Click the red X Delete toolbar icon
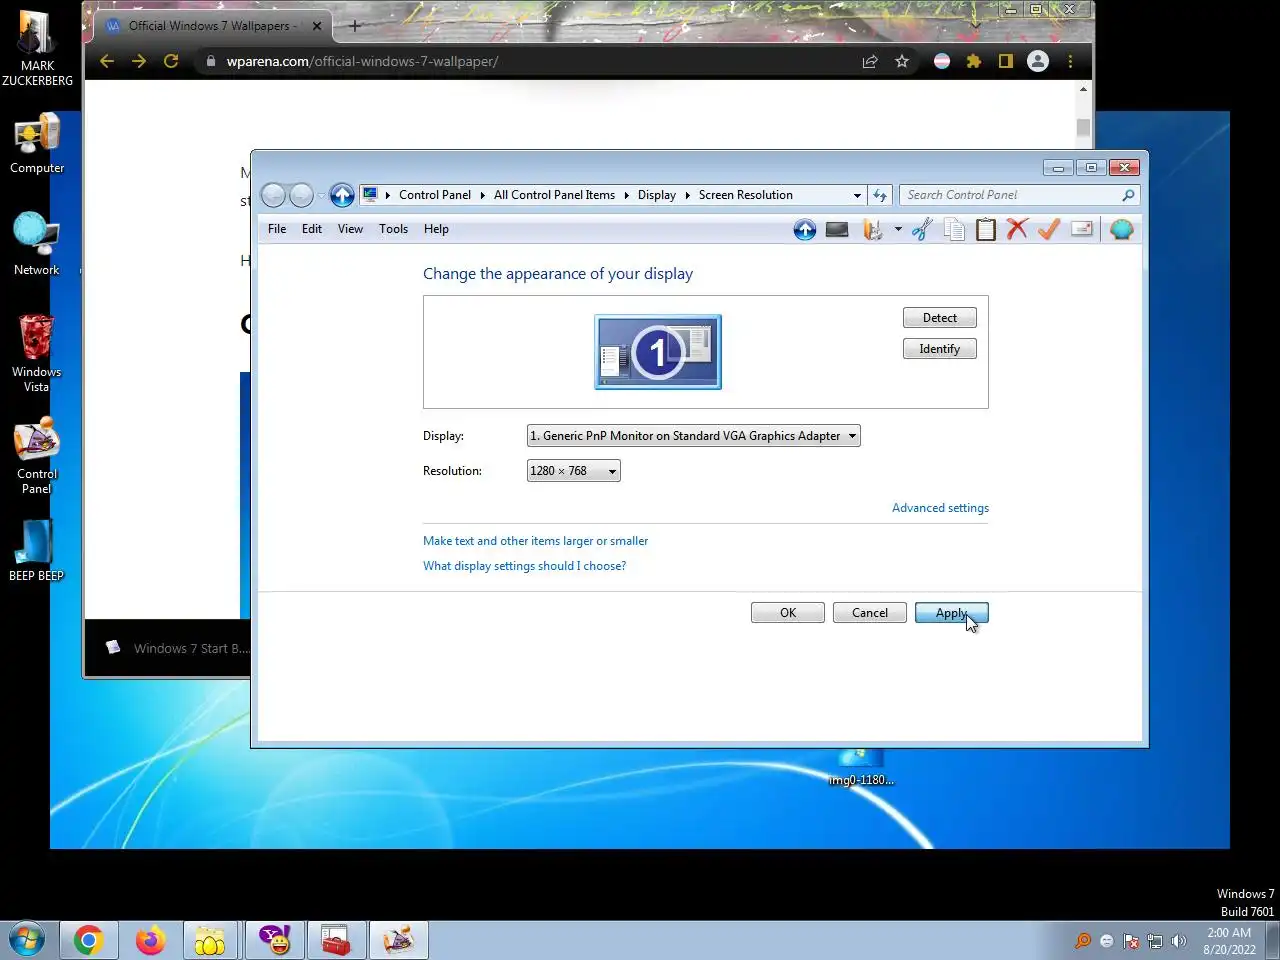The image size is (1280, 960). pyautogui.click(x=1017, y=229)
